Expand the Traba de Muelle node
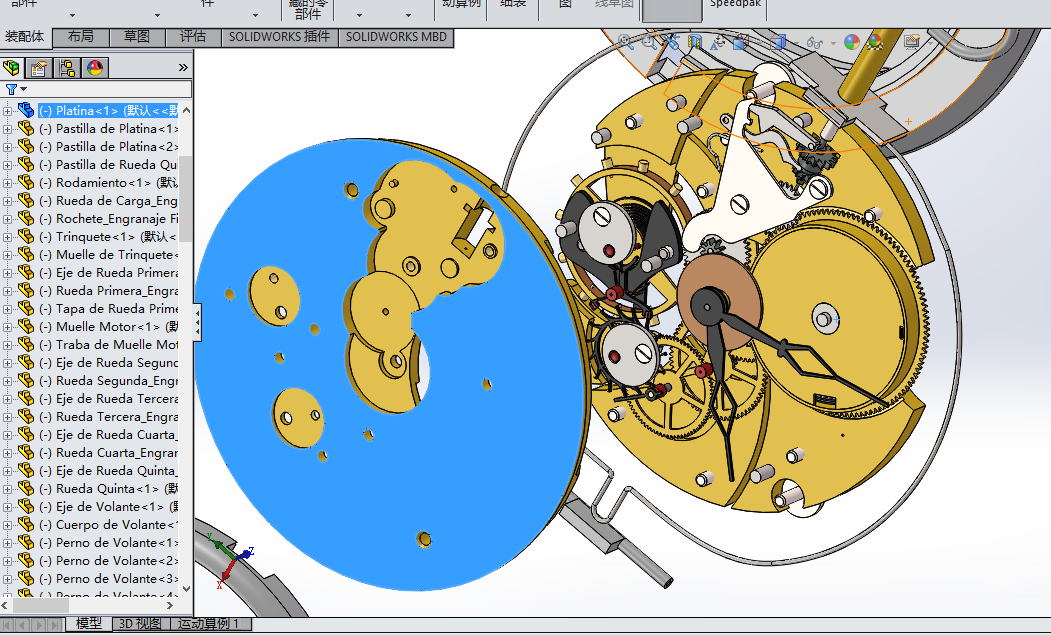 pos(7,345)
